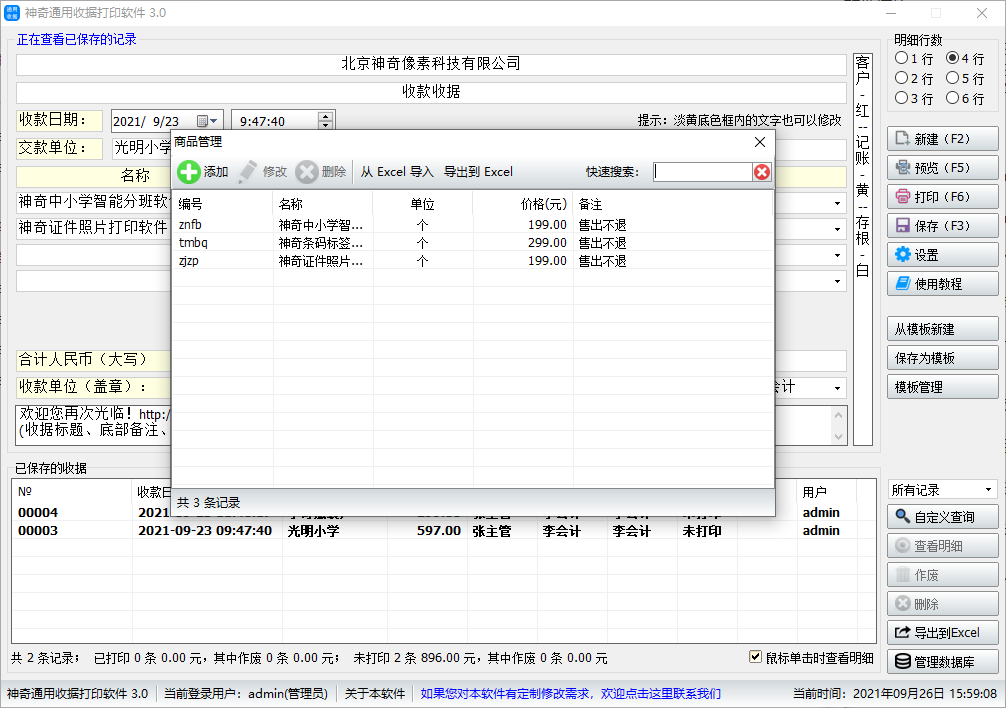Open 使用教程 via the book icon
The width and height of the screenshot is (1006, 708).
[x=903, y=283]
